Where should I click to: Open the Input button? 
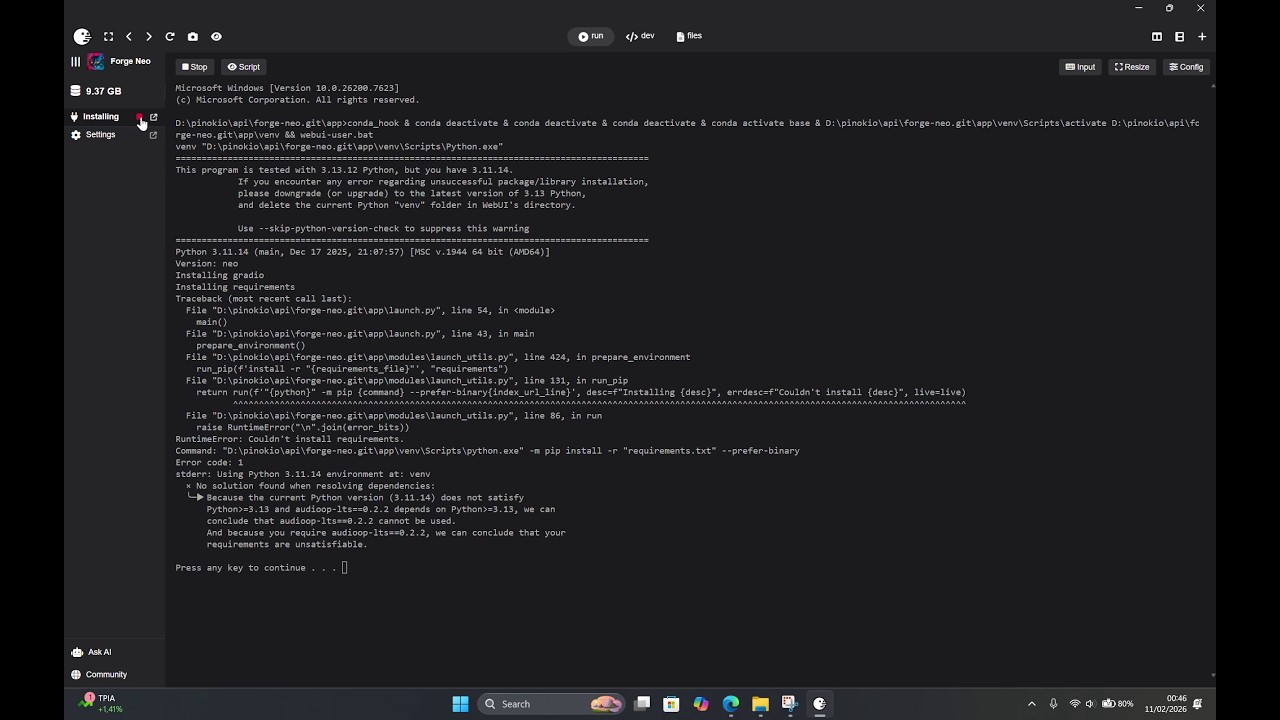click(1080, 67)
